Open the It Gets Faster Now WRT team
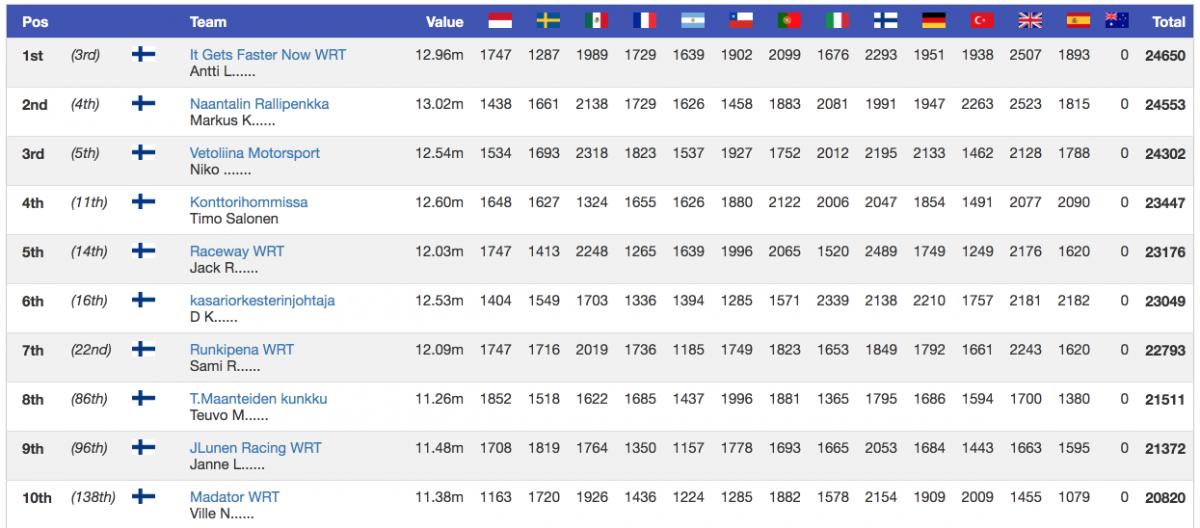Image resolution: width=1200 pixels, height=528 pixels. pos(267,55)
